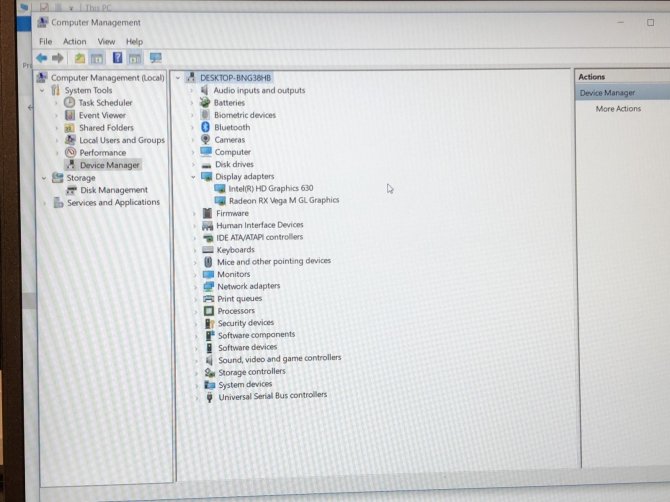Click the Back arrow toolbar icon
Screen dimensions: 670x502
click(41, 58)
